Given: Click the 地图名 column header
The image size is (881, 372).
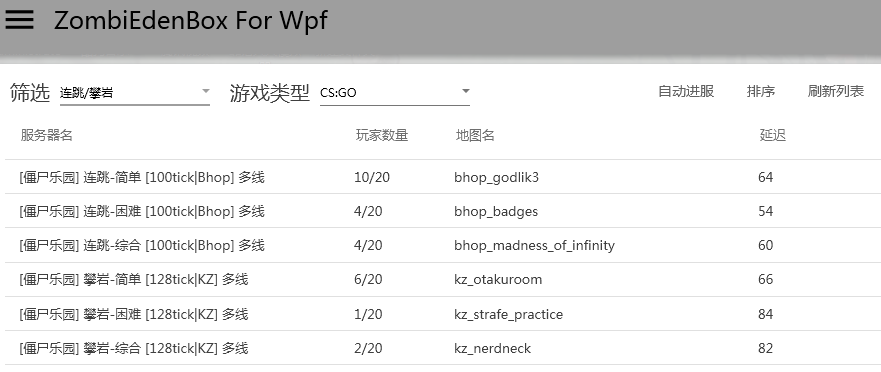Looking at the screenshot, I should pos(475,135).
